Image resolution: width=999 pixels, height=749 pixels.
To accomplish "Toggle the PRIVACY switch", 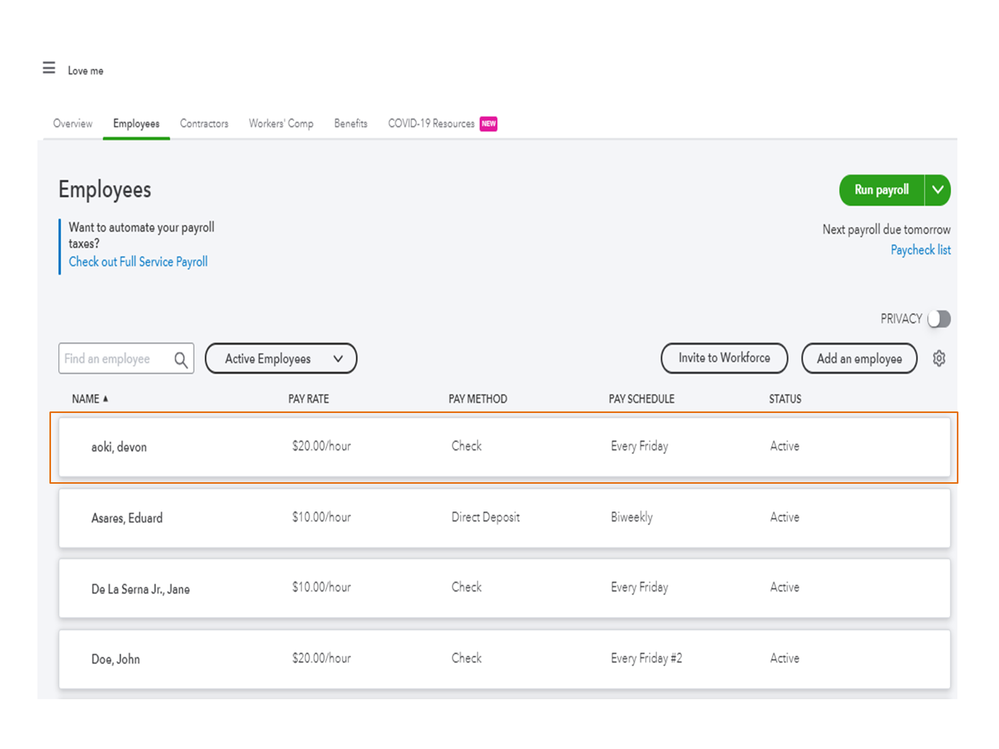I will click(938, 319).
